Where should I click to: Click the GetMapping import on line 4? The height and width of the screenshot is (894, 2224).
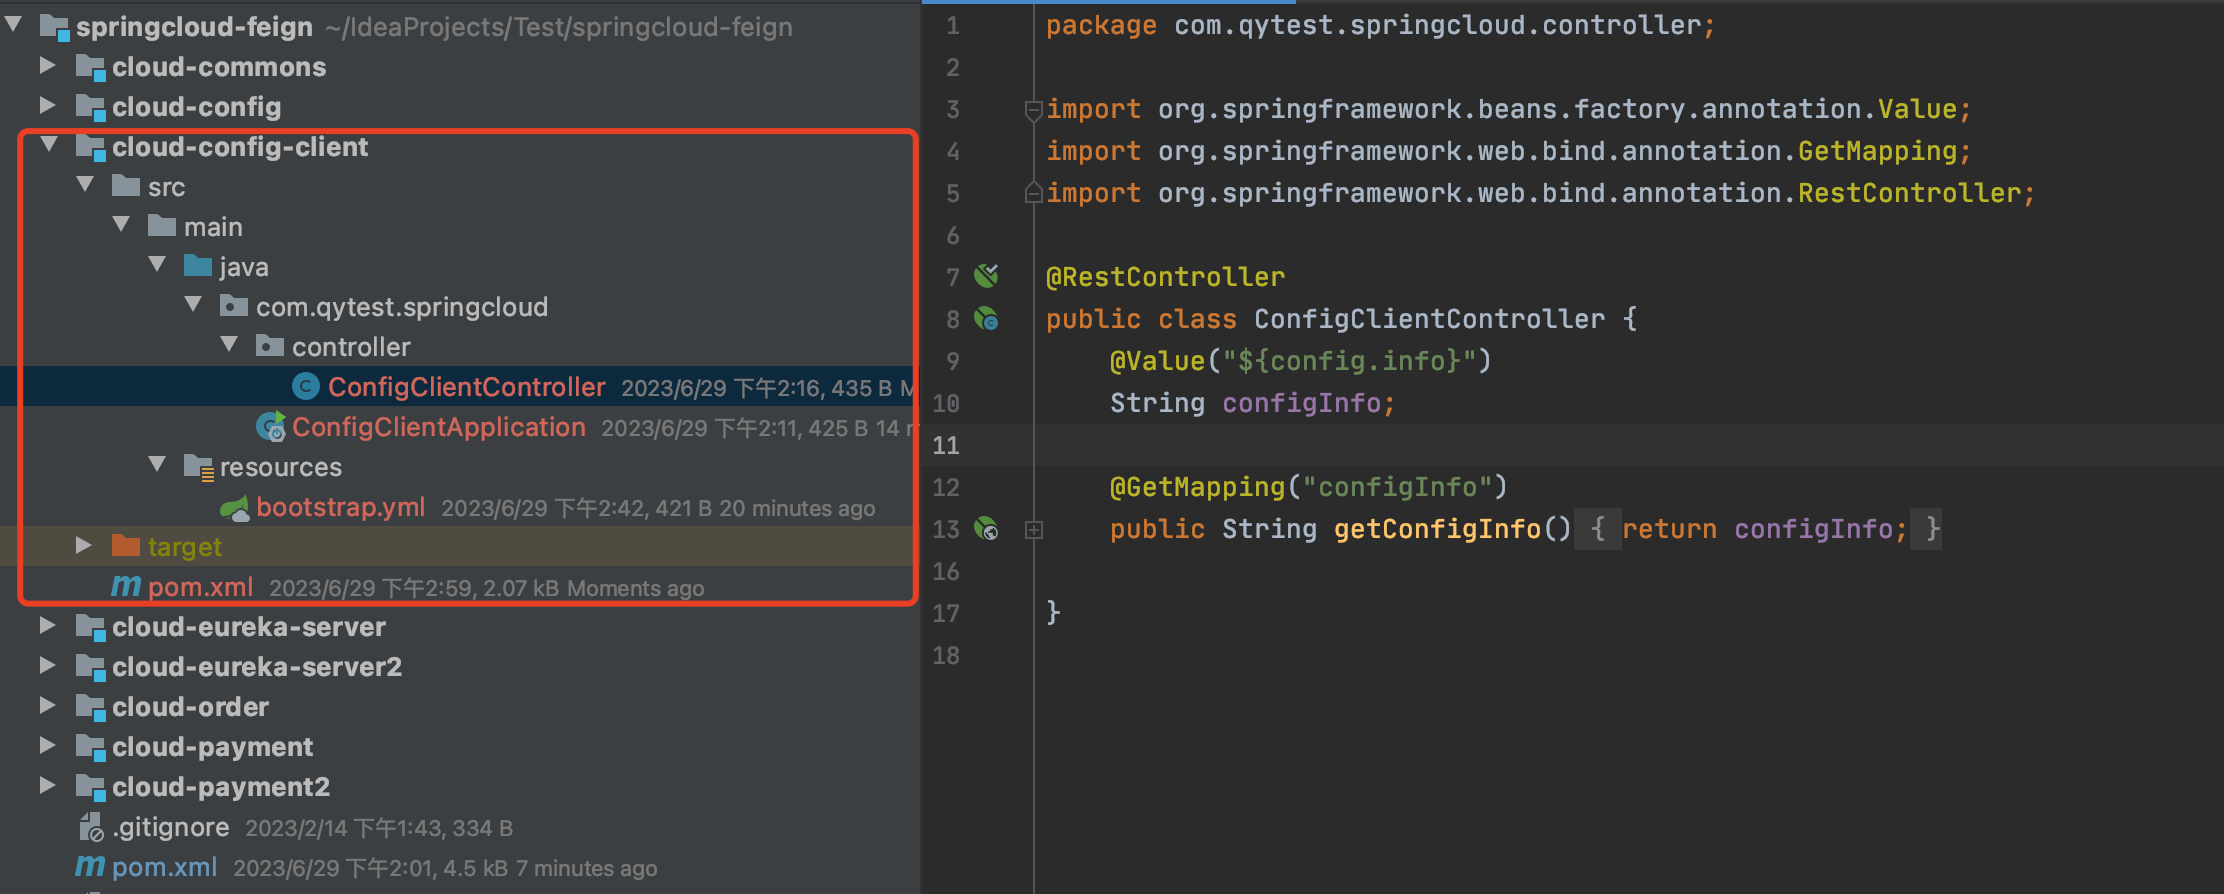point(1508,151)
